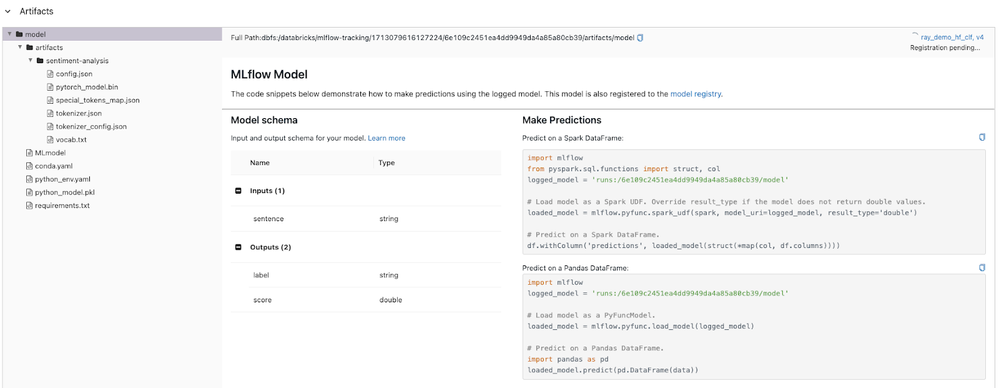Select special_tokens_map.json file
Viewport: 999px width, 388px height.
click(x=97, y=100)
